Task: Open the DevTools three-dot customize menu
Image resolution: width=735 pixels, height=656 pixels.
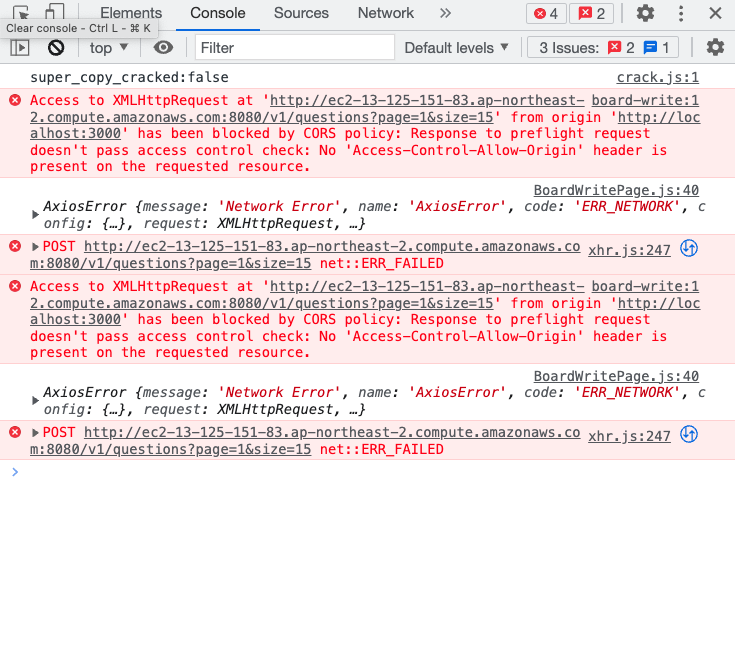Action: click(x=681, y=13)
